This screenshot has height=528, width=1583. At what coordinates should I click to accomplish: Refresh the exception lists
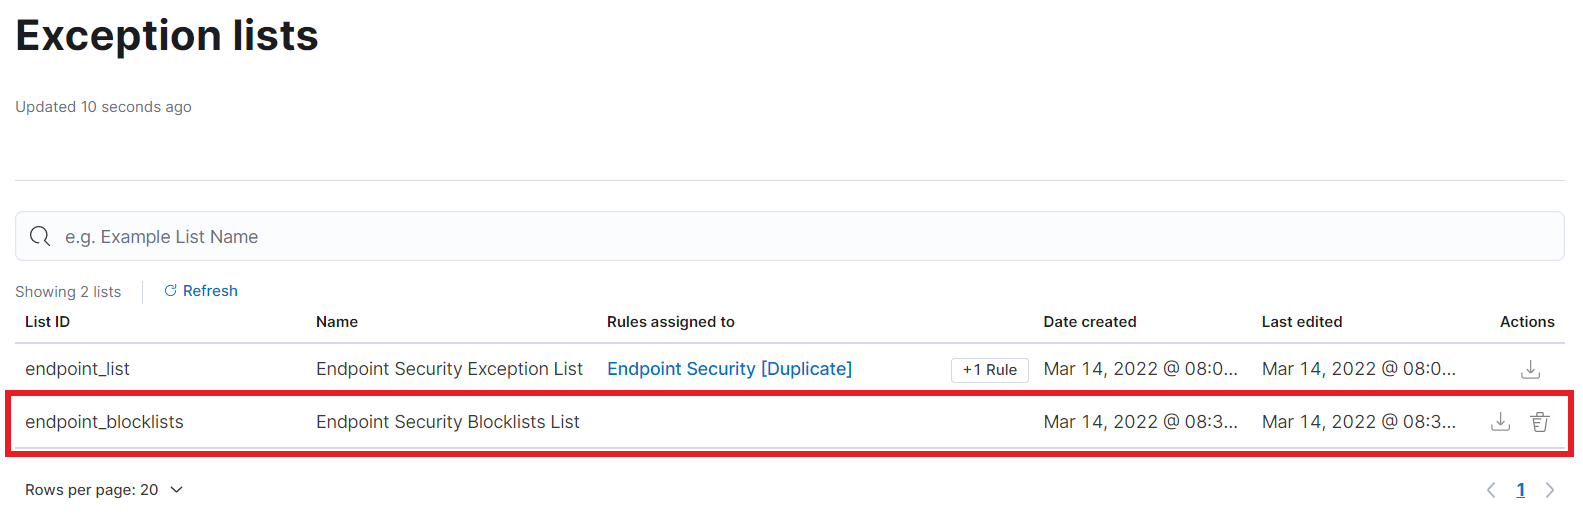pos(201,291)
